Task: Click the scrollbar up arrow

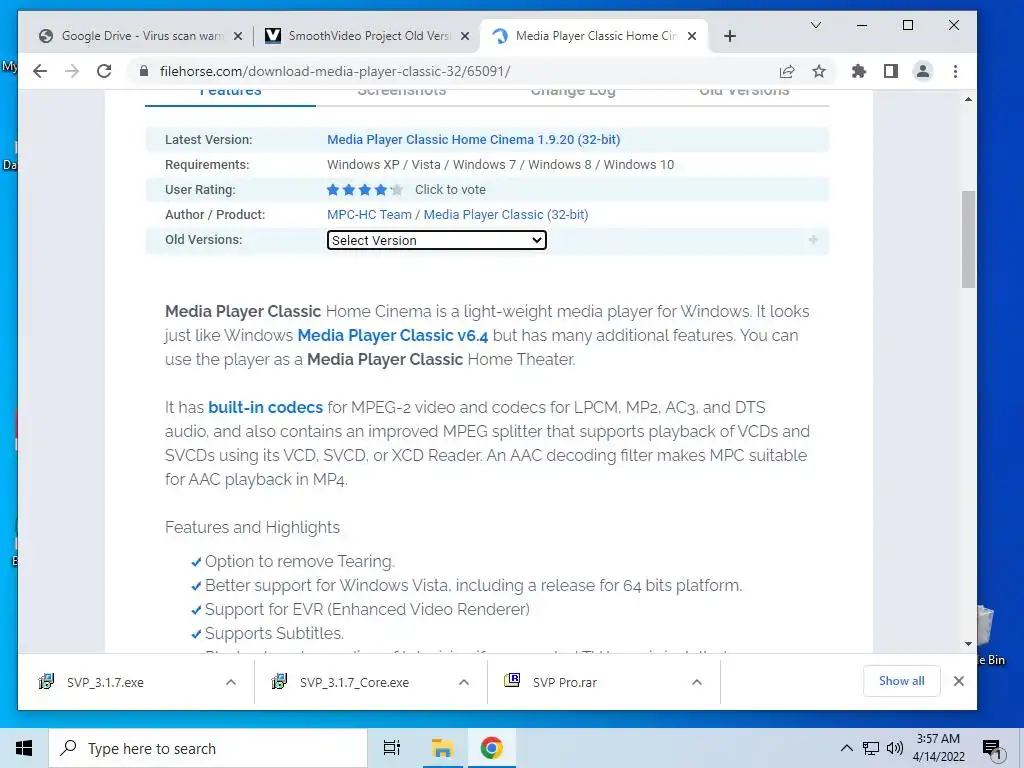Action: (968, 99)
